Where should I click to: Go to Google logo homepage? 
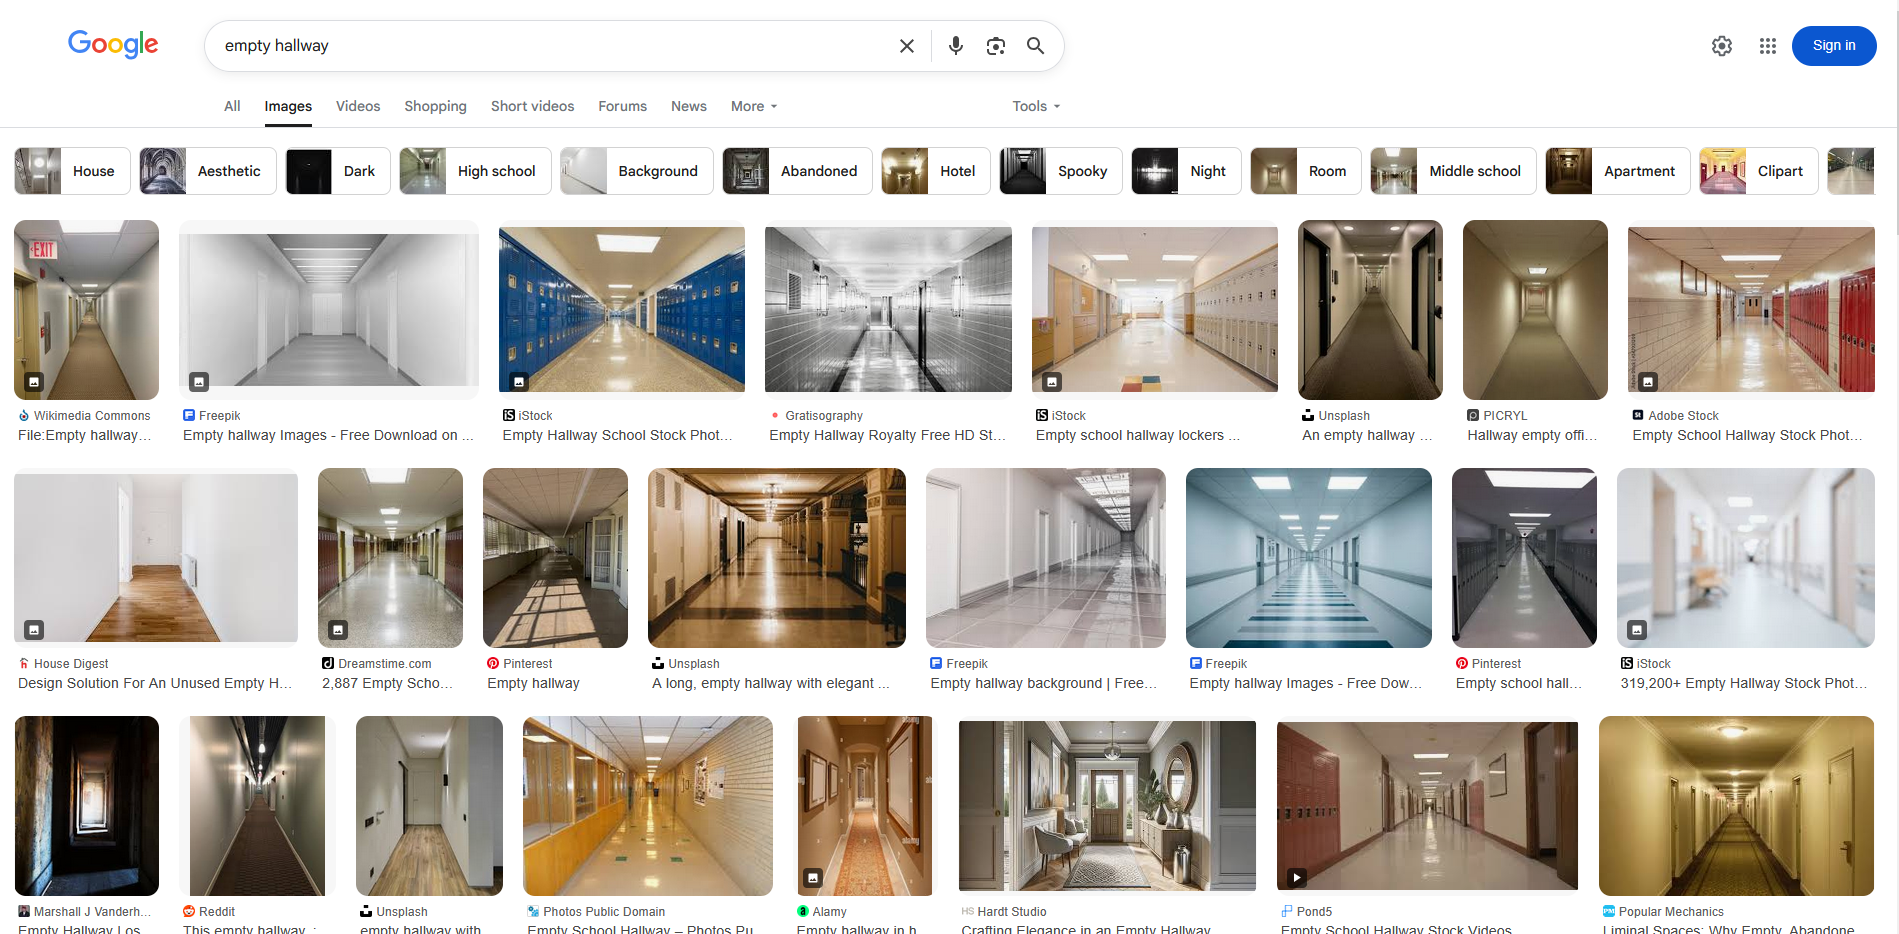click(x=113, y=44)
